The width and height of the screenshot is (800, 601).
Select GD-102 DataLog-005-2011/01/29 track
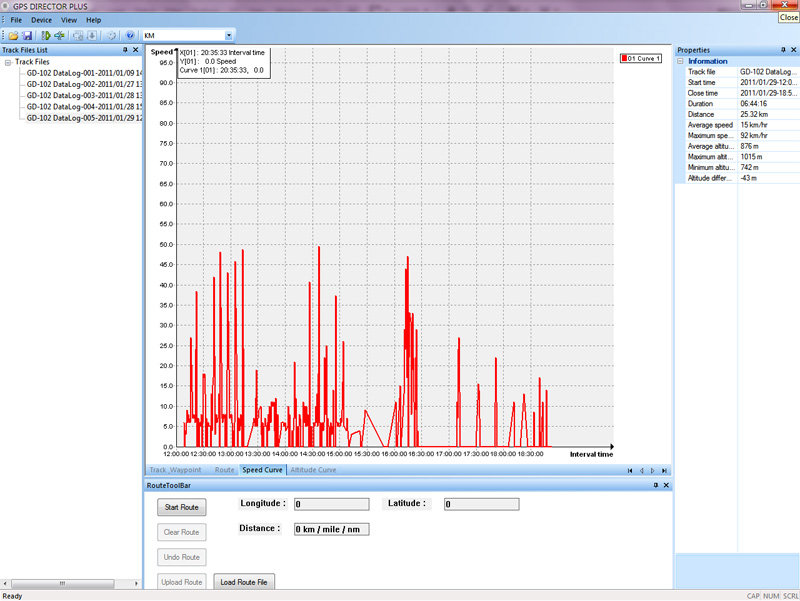point(84,118)
